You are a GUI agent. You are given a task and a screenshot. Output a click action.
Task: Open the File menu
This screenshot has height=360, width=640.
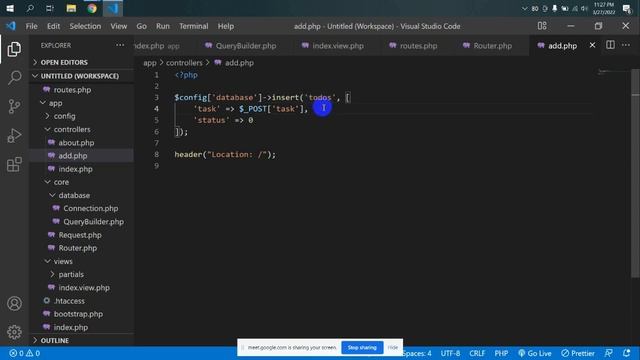point(31,26)
